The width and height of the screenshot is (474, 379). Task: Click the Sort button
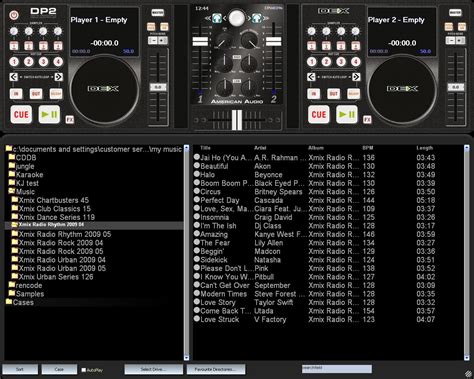tap(20, 369)
